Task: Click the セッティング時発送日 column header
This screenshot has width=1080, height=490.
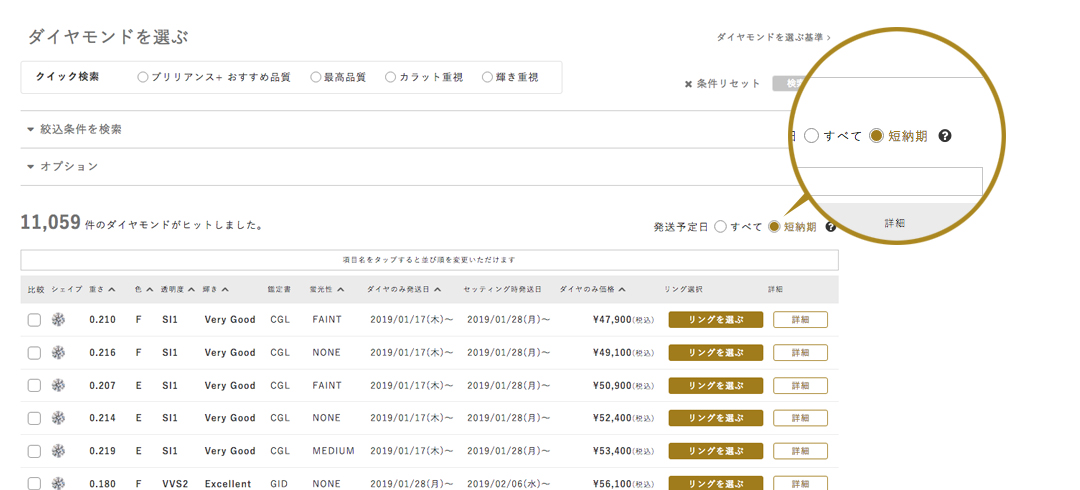Action: (502, 289)
